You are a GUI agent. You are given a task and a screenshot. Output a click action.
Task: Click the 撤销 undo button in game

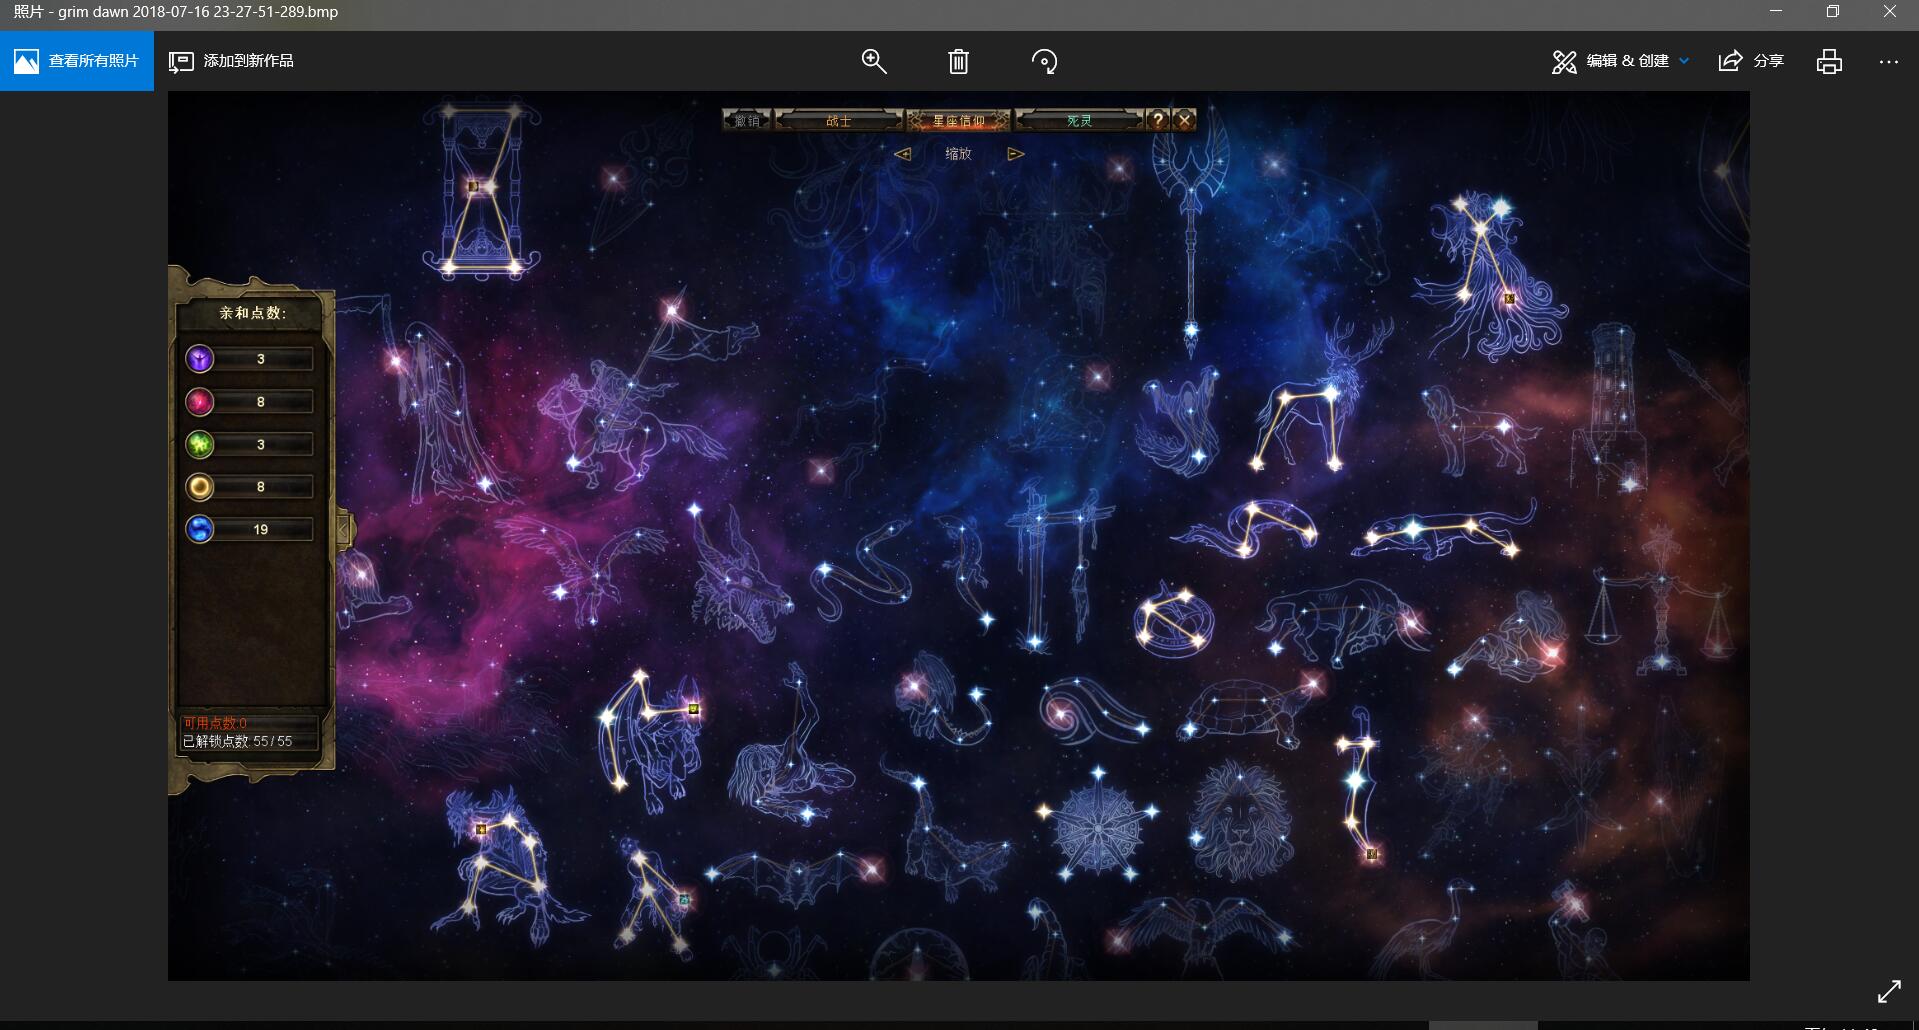point(746,120)
